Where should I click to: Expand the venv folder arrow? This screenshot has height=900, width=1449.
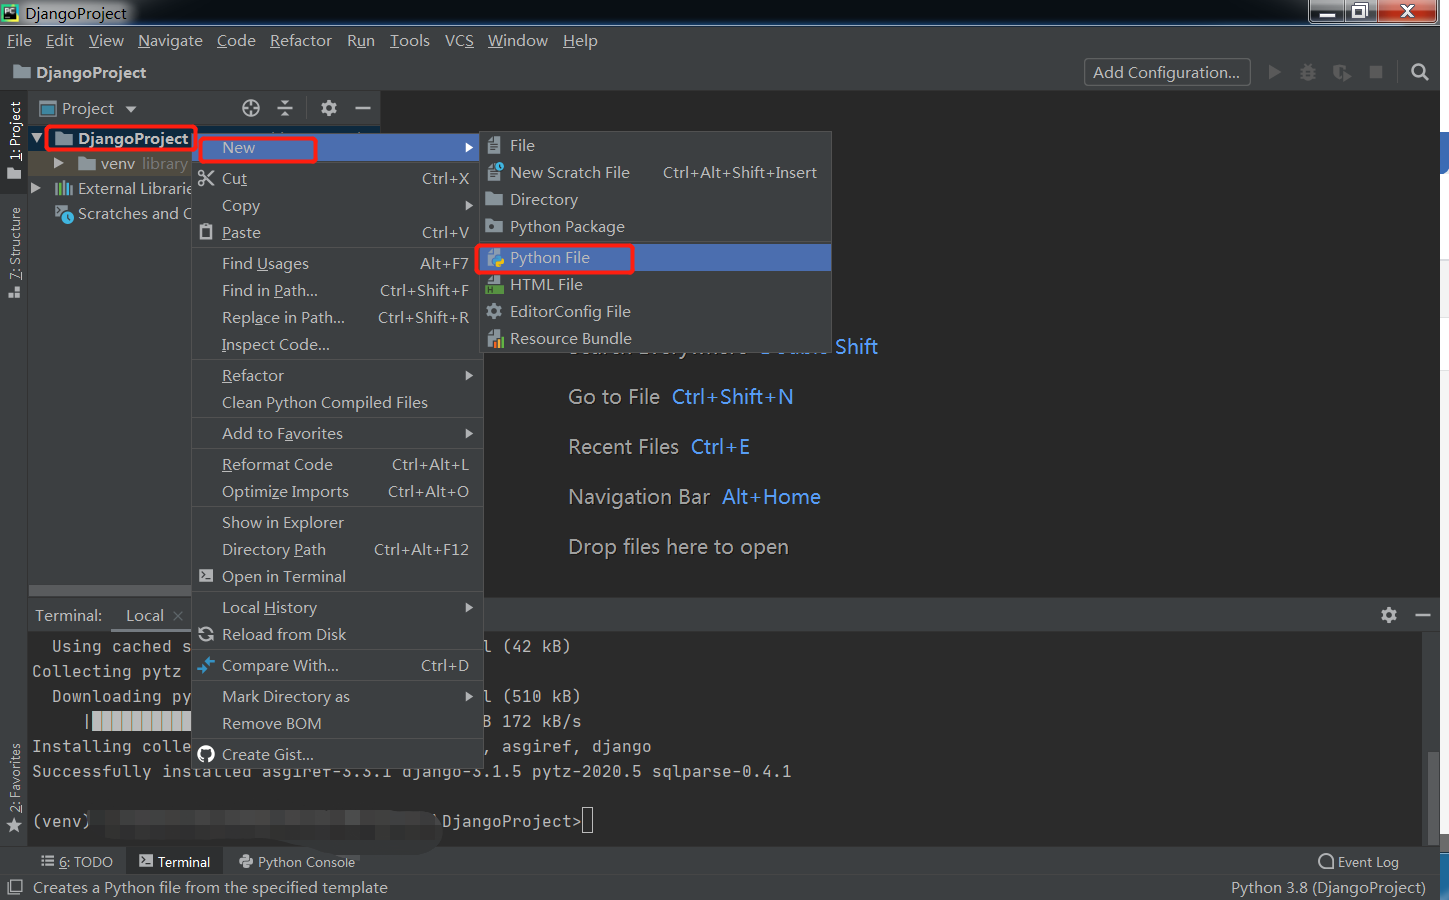(x=59, y=163)
